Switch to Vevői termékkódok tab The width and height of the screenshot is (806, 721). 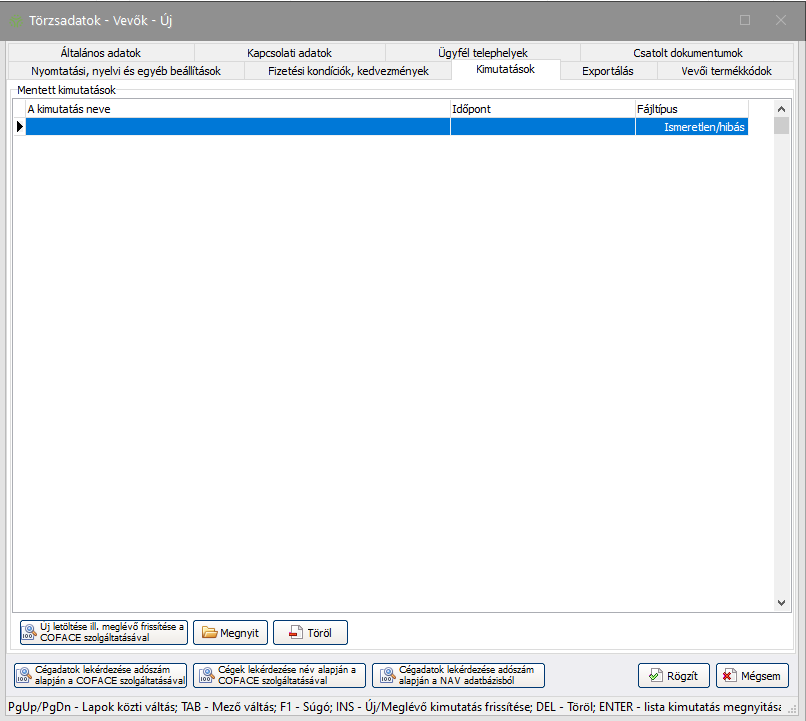tap(726, 71)
